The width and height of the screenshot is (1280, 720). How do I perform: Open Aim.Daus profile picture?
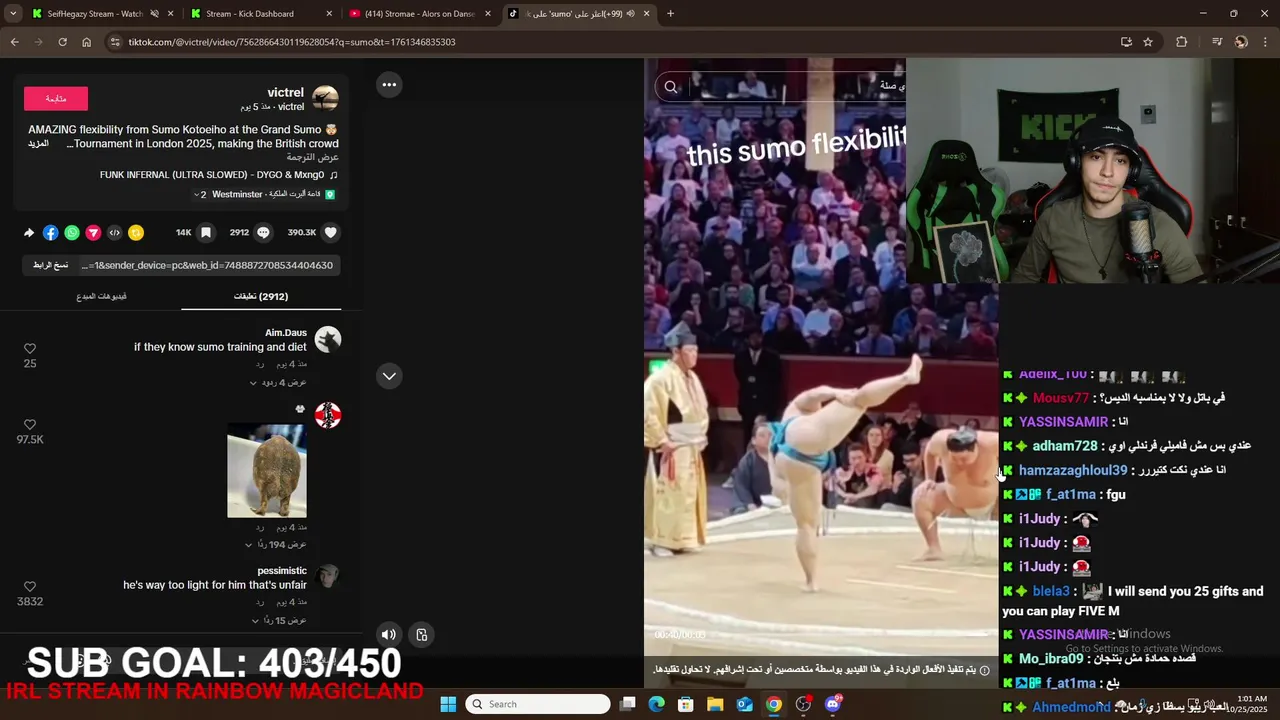point(328,339)
